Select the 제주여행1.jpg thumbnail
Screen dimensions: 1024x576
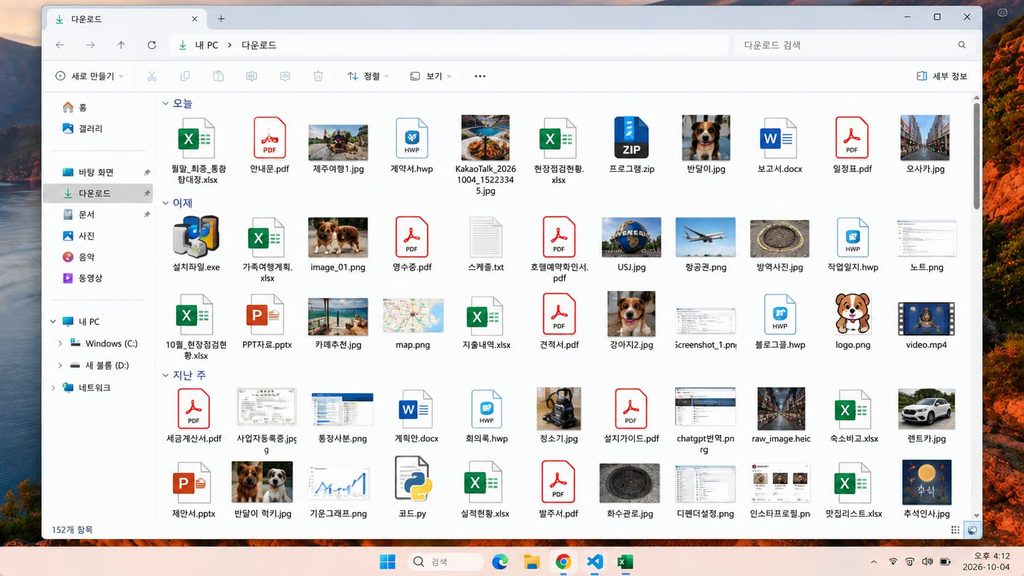click(338, 142)
